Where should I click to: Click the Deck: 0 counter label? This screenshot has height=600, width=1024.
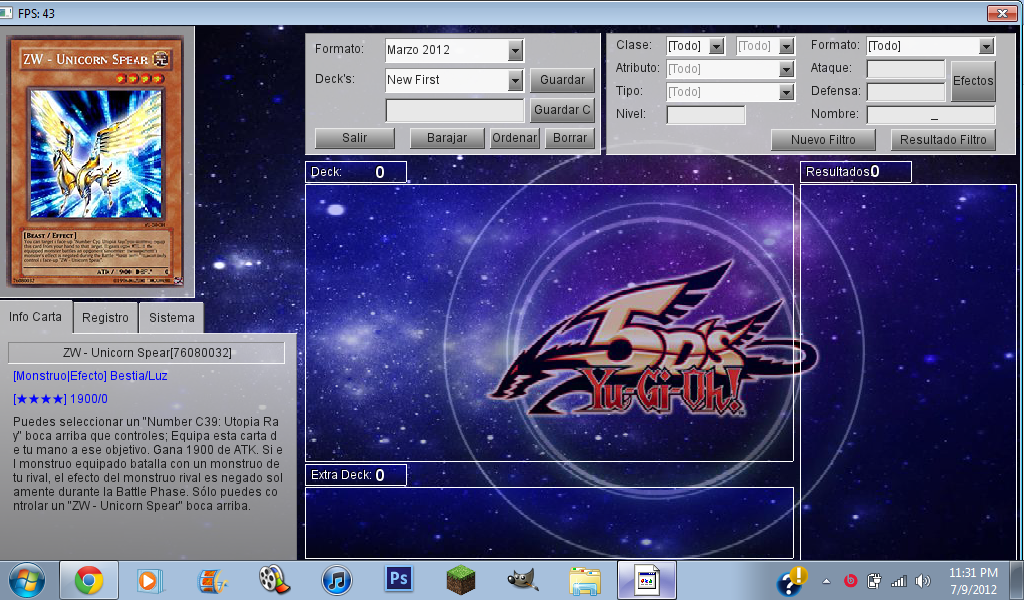pos(356,172)
